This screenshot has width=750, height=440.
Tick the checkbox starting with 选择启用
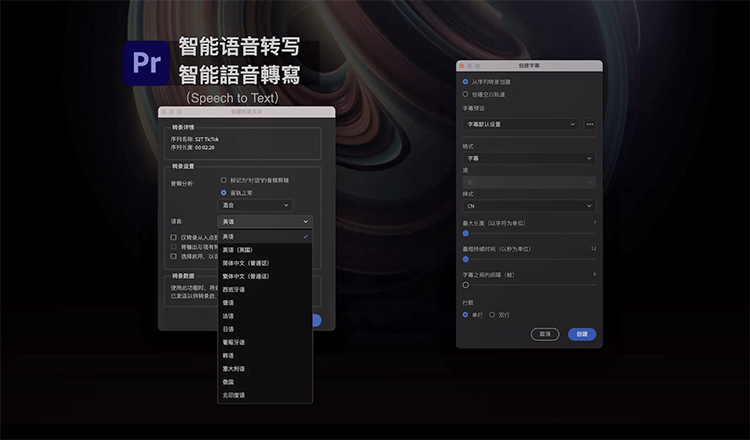(x=174, y=256)
